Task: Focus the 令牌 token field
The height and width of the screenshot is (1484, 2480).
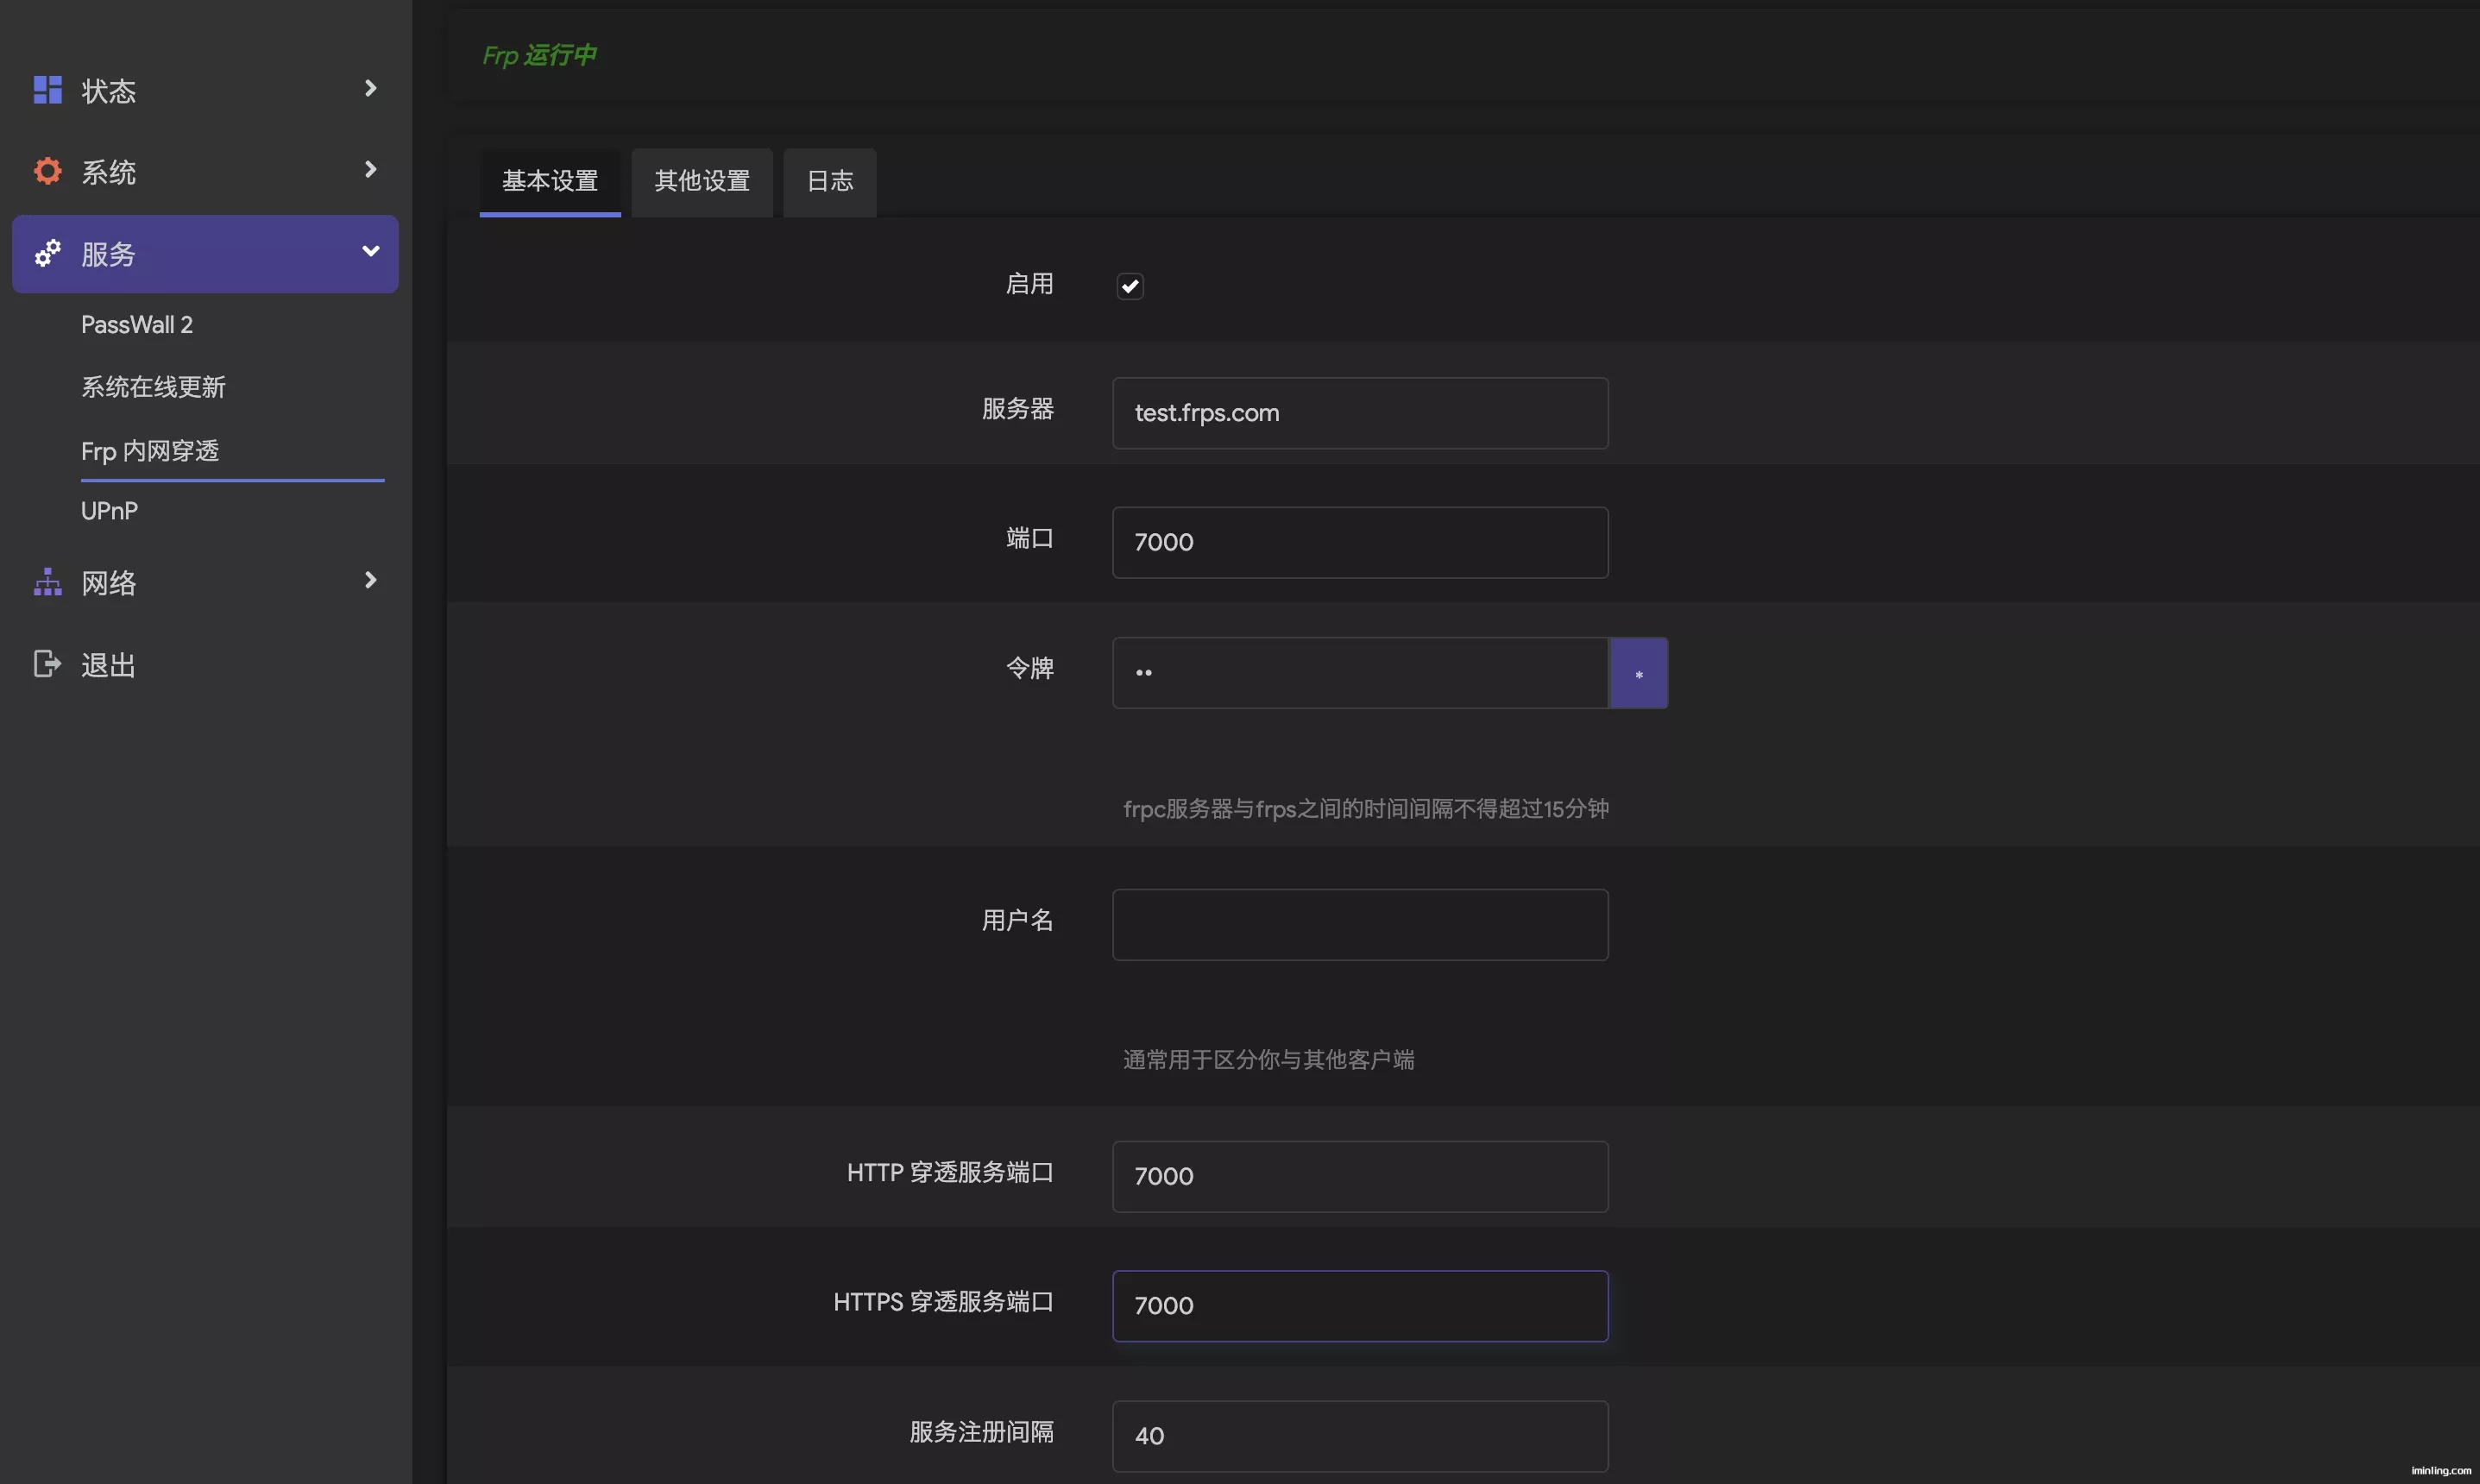Action: click(x=1360, y=673)
